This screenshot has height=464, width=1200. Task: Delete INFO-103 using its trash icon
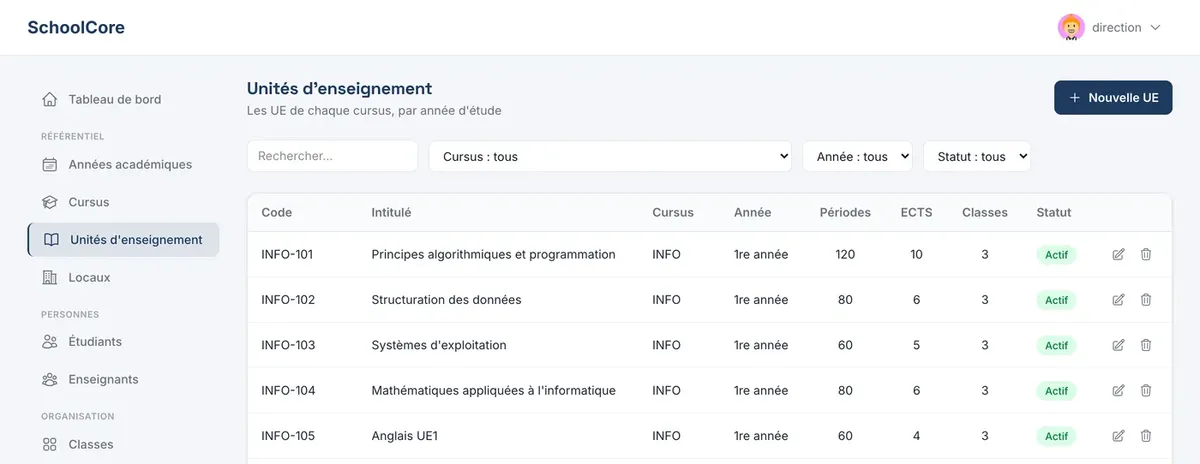pos(1146,345)
